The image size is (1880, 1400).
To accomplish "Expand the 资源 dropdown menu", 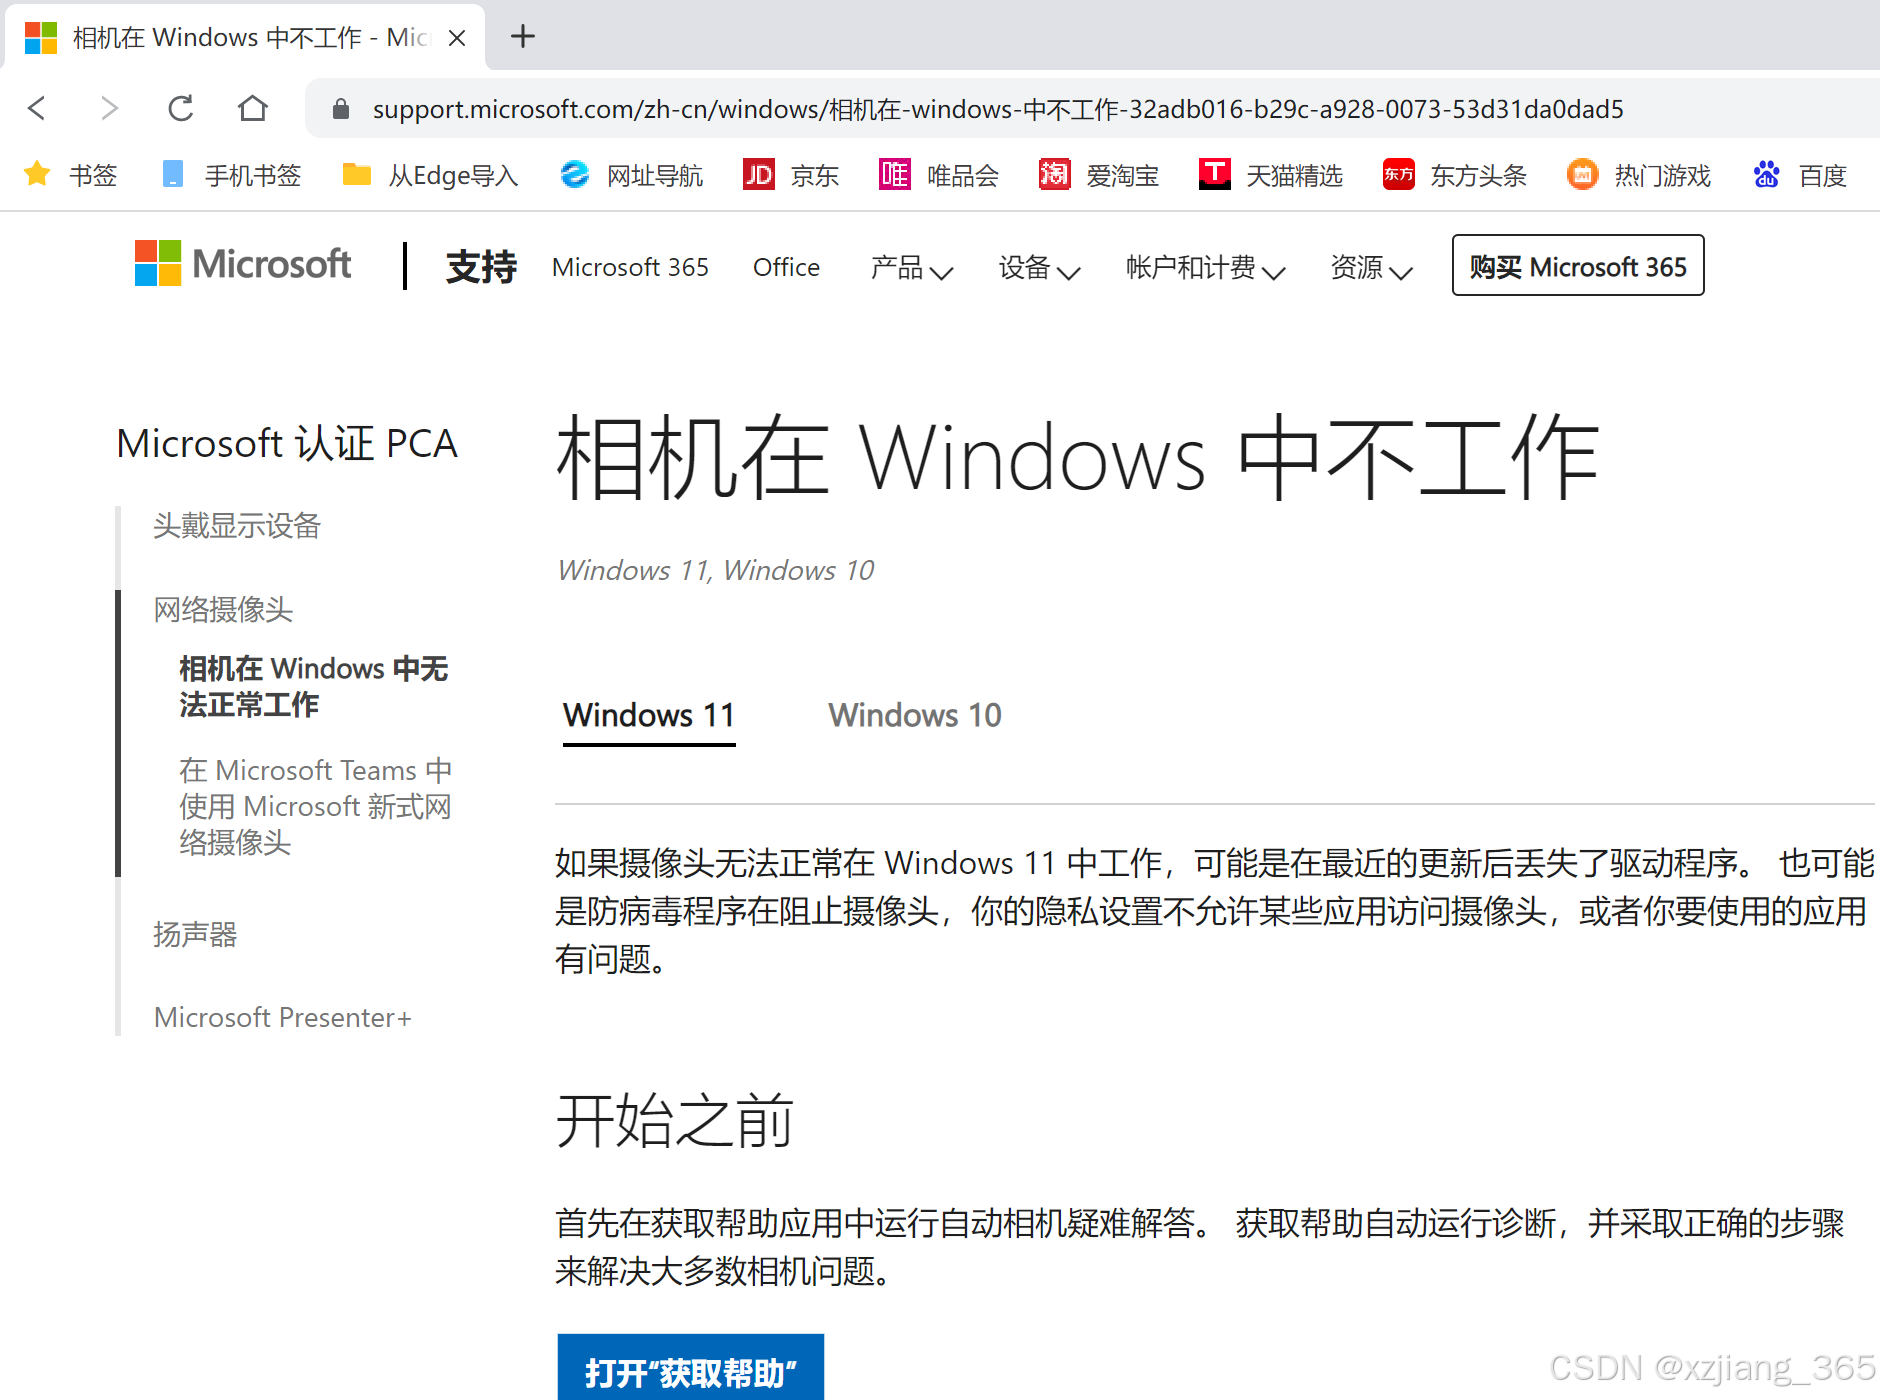I will coord(1371,267).
